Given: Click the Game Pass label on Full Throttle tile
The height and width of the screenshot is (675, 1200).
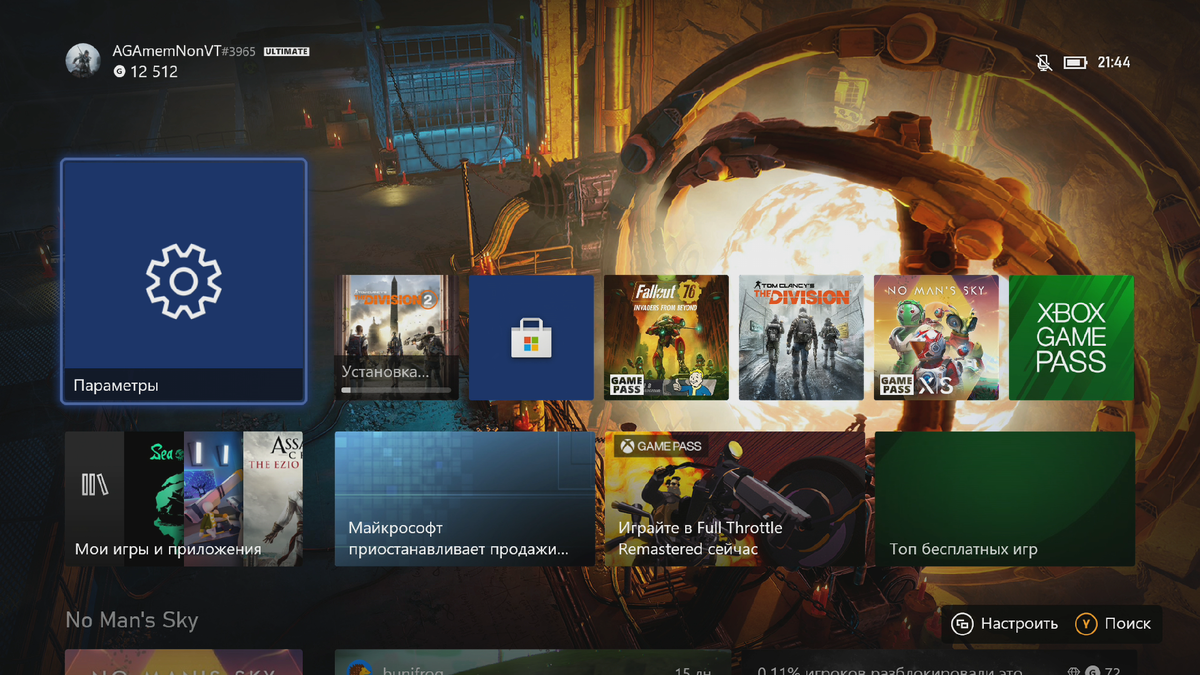Looking at the screenshot, I should [x=660, y=446].
